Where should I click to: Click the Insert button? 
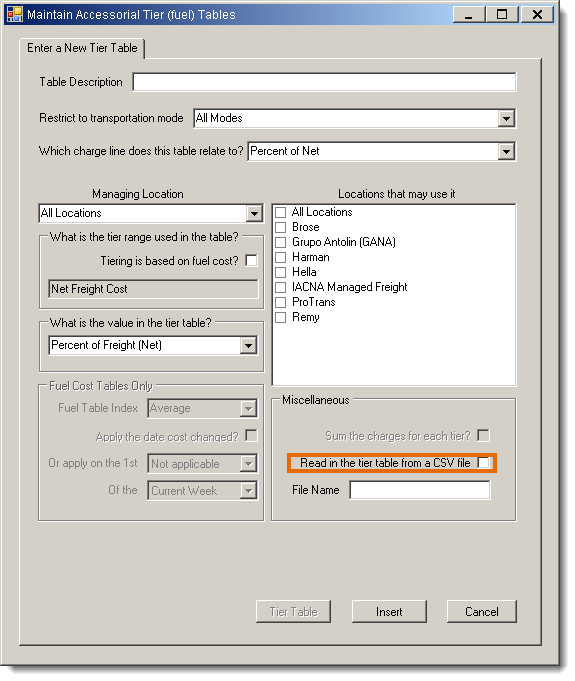[389, 612]
